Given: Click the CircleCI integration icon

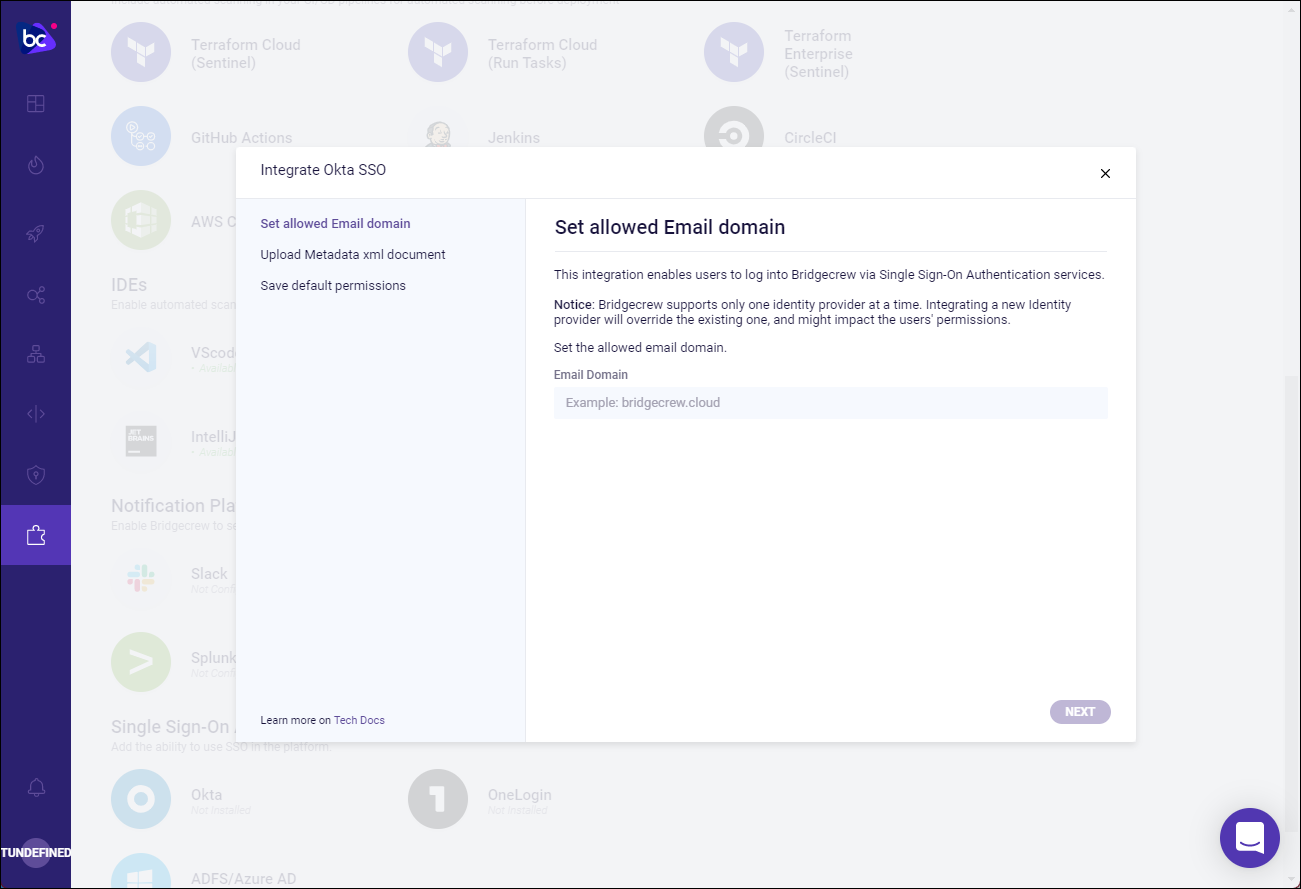Looking at the screenshot, I should (734, 130).
